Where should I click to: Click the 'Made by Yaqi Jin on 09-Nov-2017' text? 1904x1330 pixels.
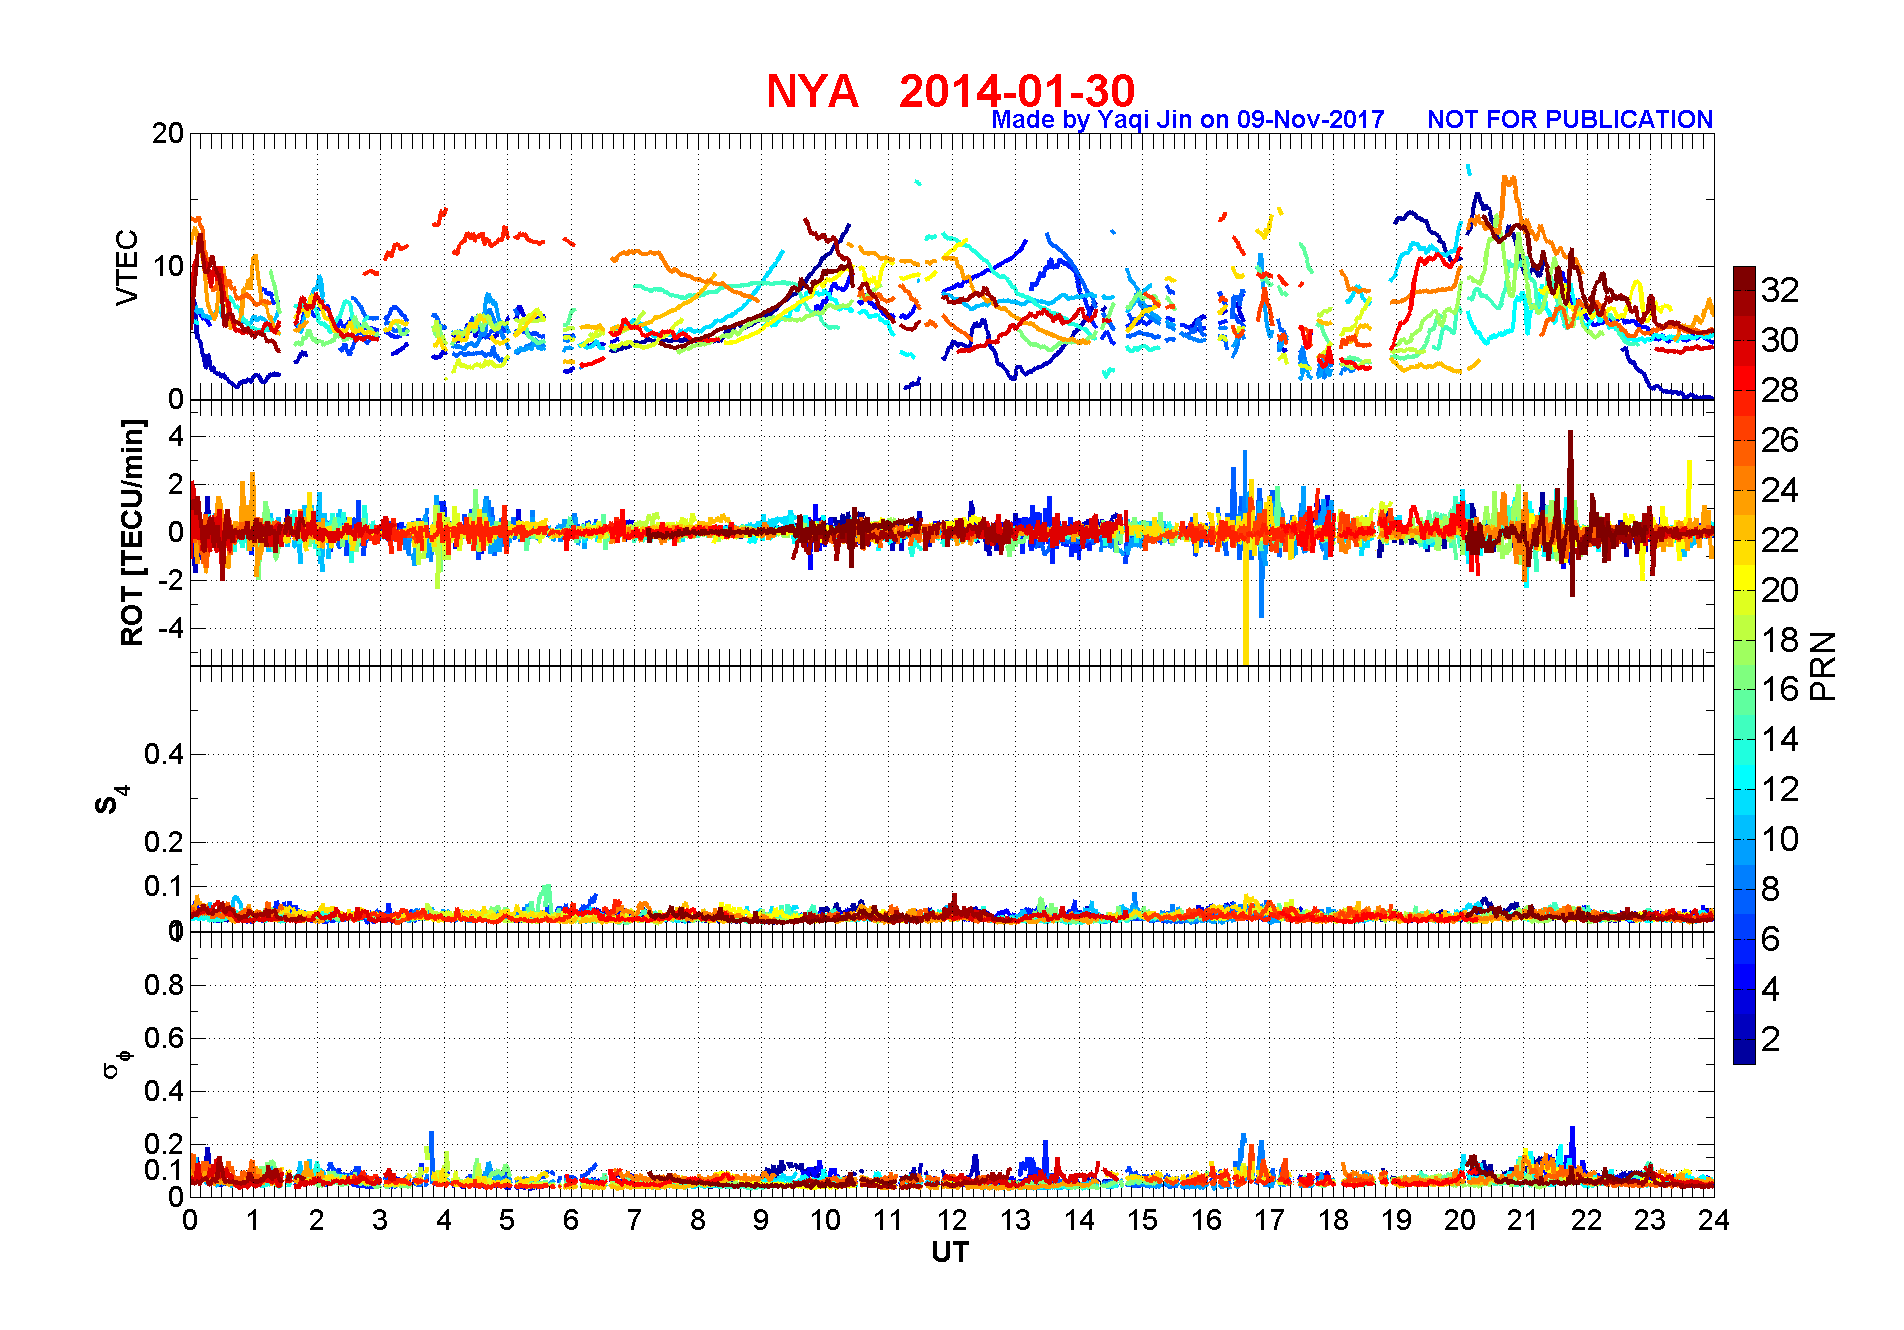coord(1187,120)
